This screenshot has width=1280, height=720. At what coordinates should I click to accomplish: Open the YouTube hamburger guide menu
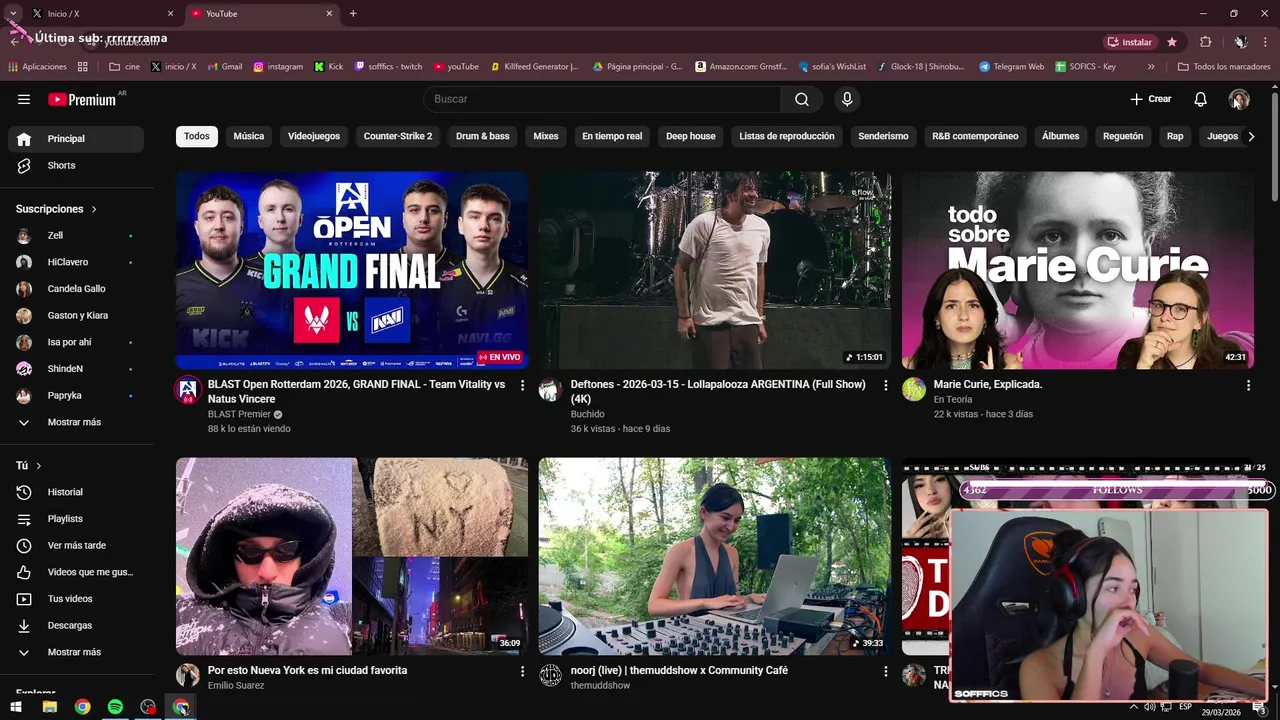(x=24, y=99)
